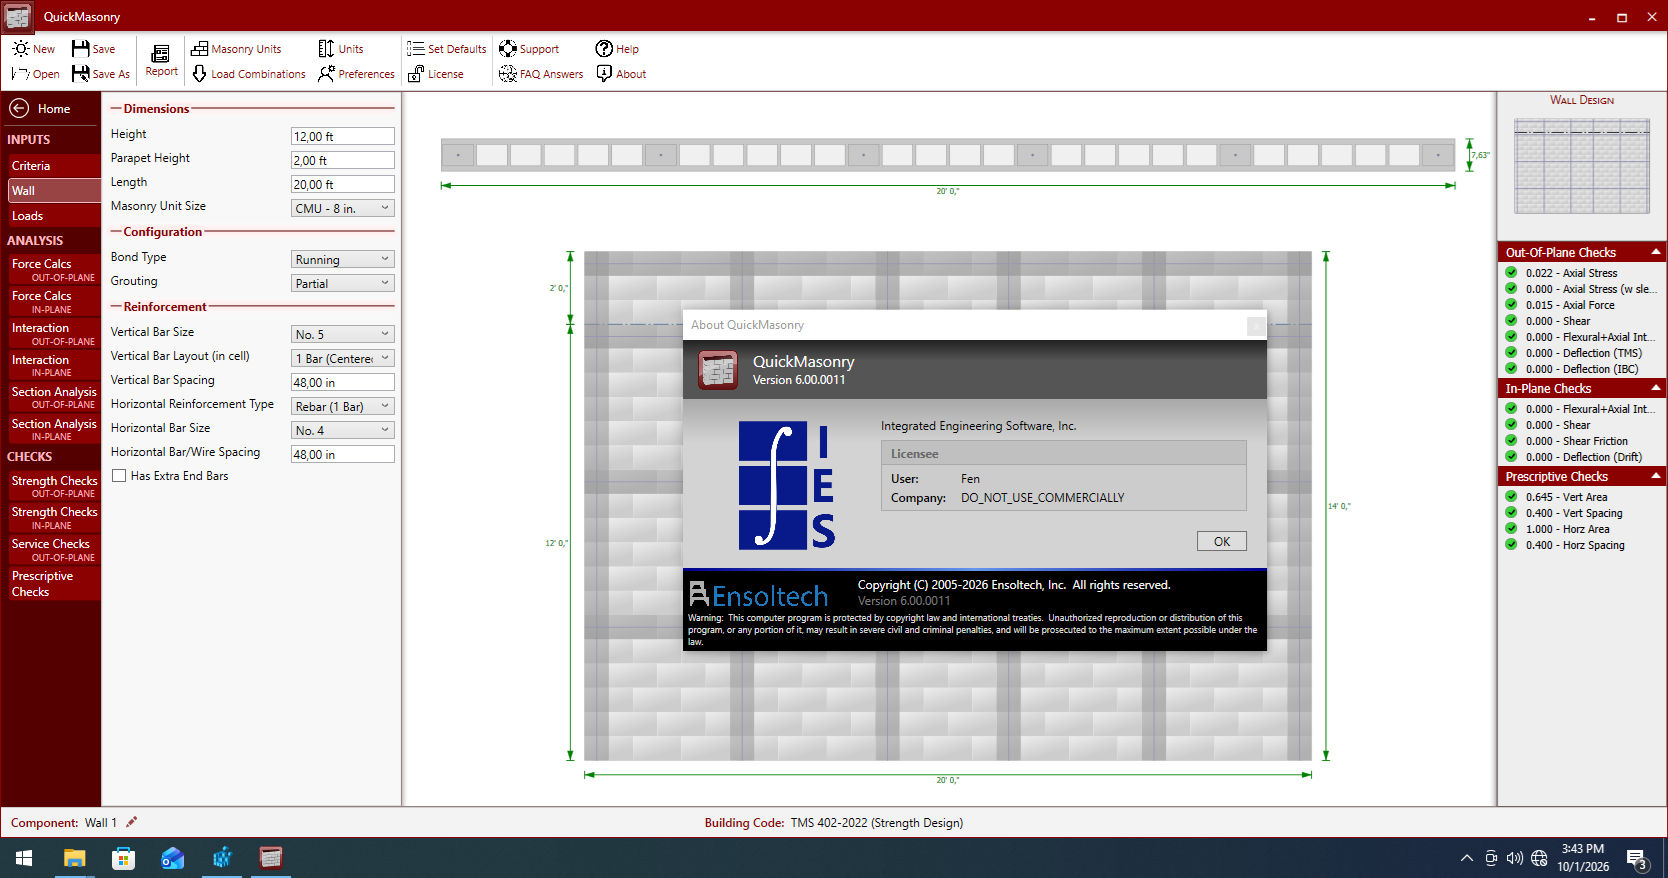1668x878 pixels.
Task: Click the Wall Design thumbnail
Action: coord(1581,165)
